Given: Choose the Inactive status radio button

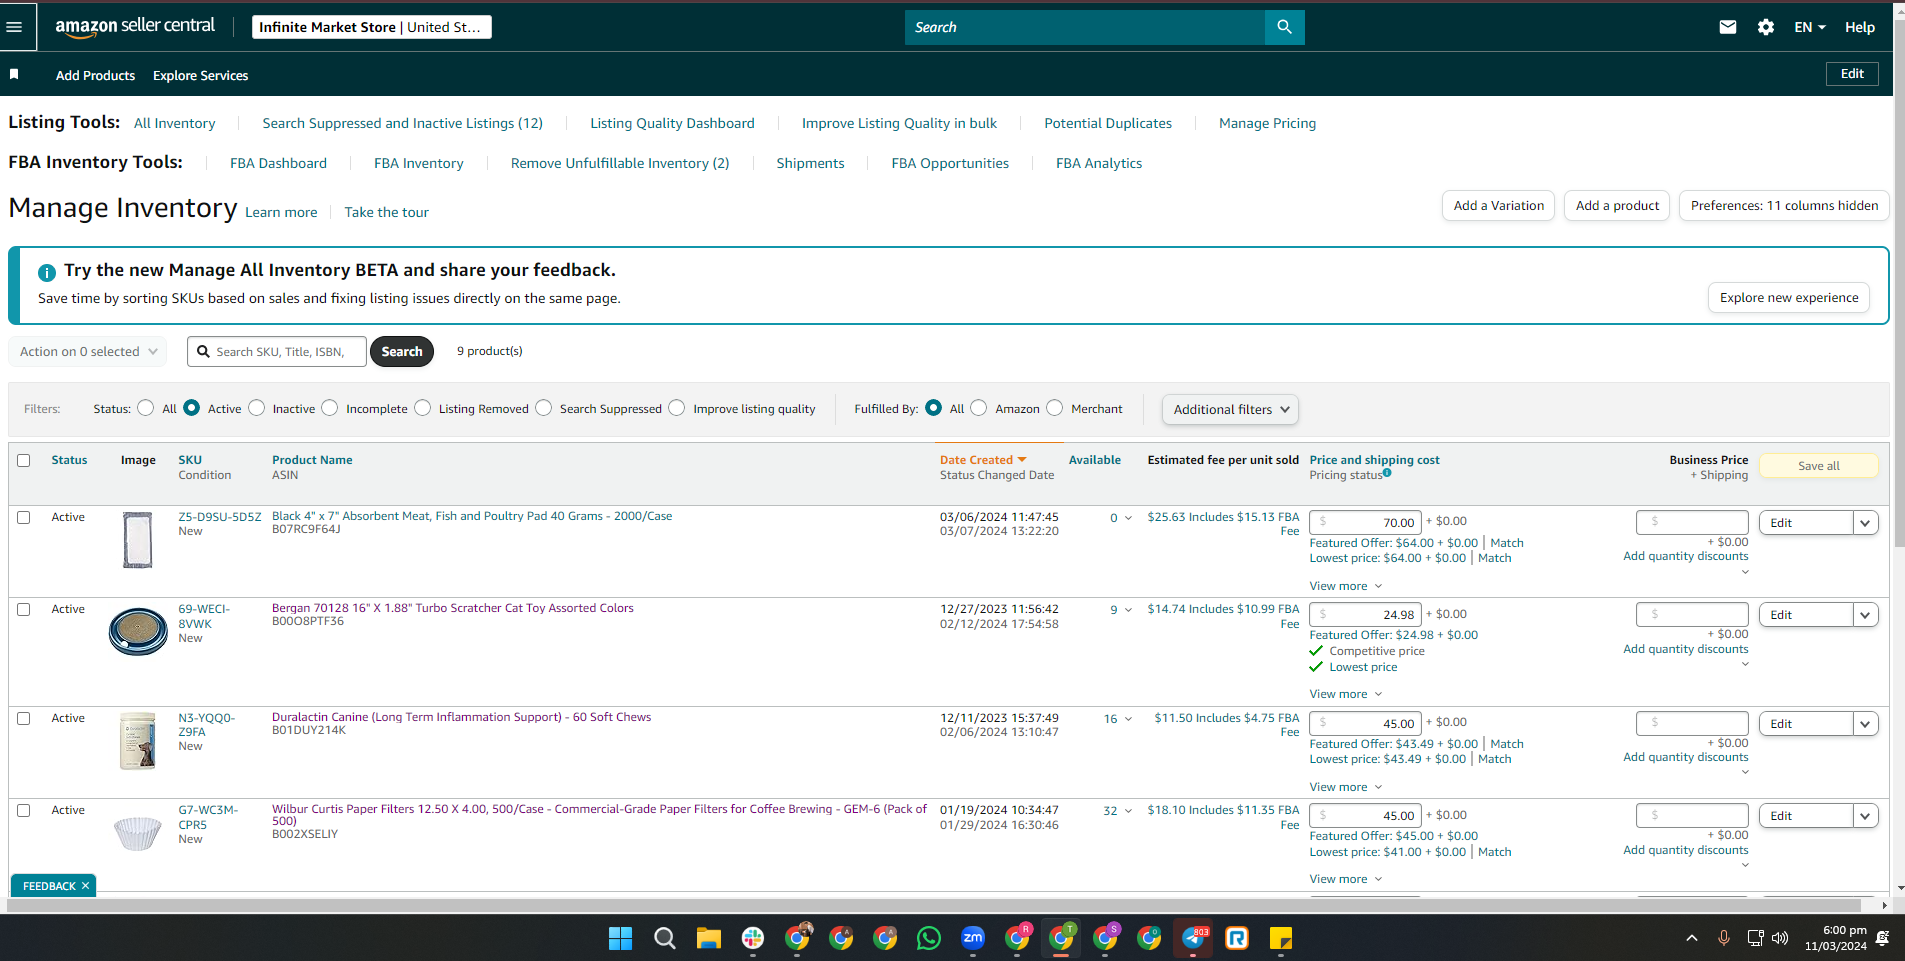Looking at the screenshot, I should tap(257, 408).
